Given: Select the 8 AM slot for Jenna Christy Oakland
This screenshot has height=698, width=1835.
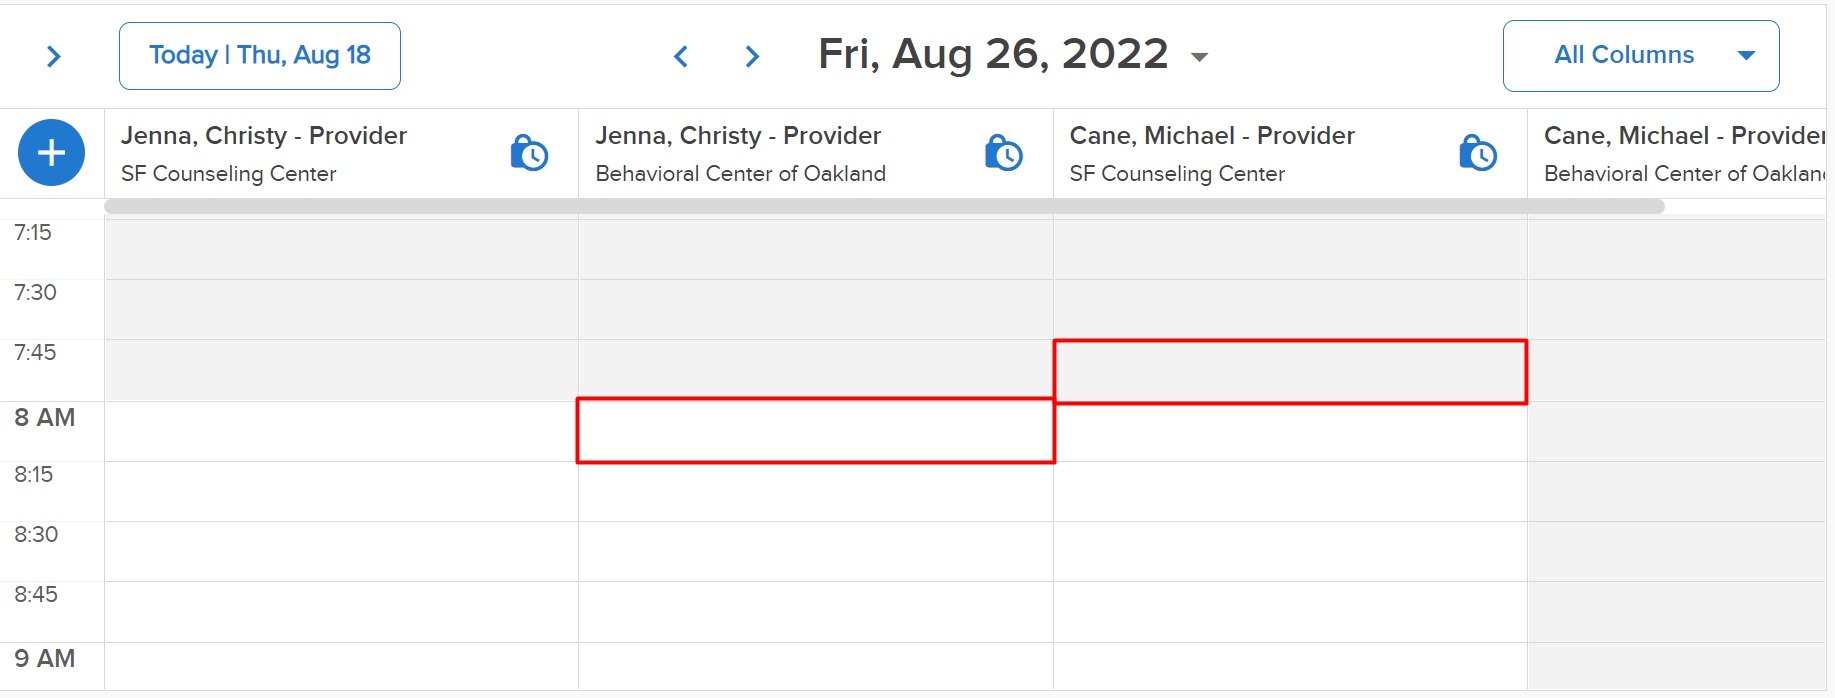Looking at the screenshot, I should point(816,431).
